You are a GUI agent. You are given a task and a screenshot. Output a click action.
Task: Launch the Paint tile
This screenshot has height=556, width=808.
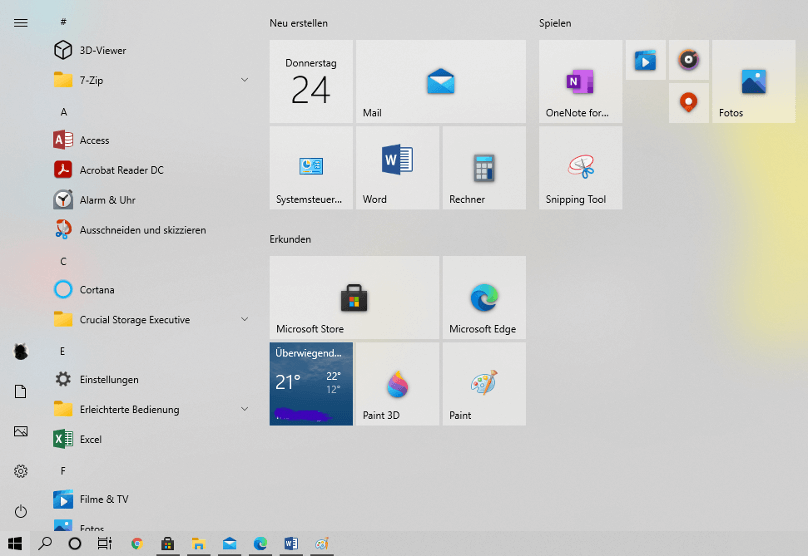point(484,384)
